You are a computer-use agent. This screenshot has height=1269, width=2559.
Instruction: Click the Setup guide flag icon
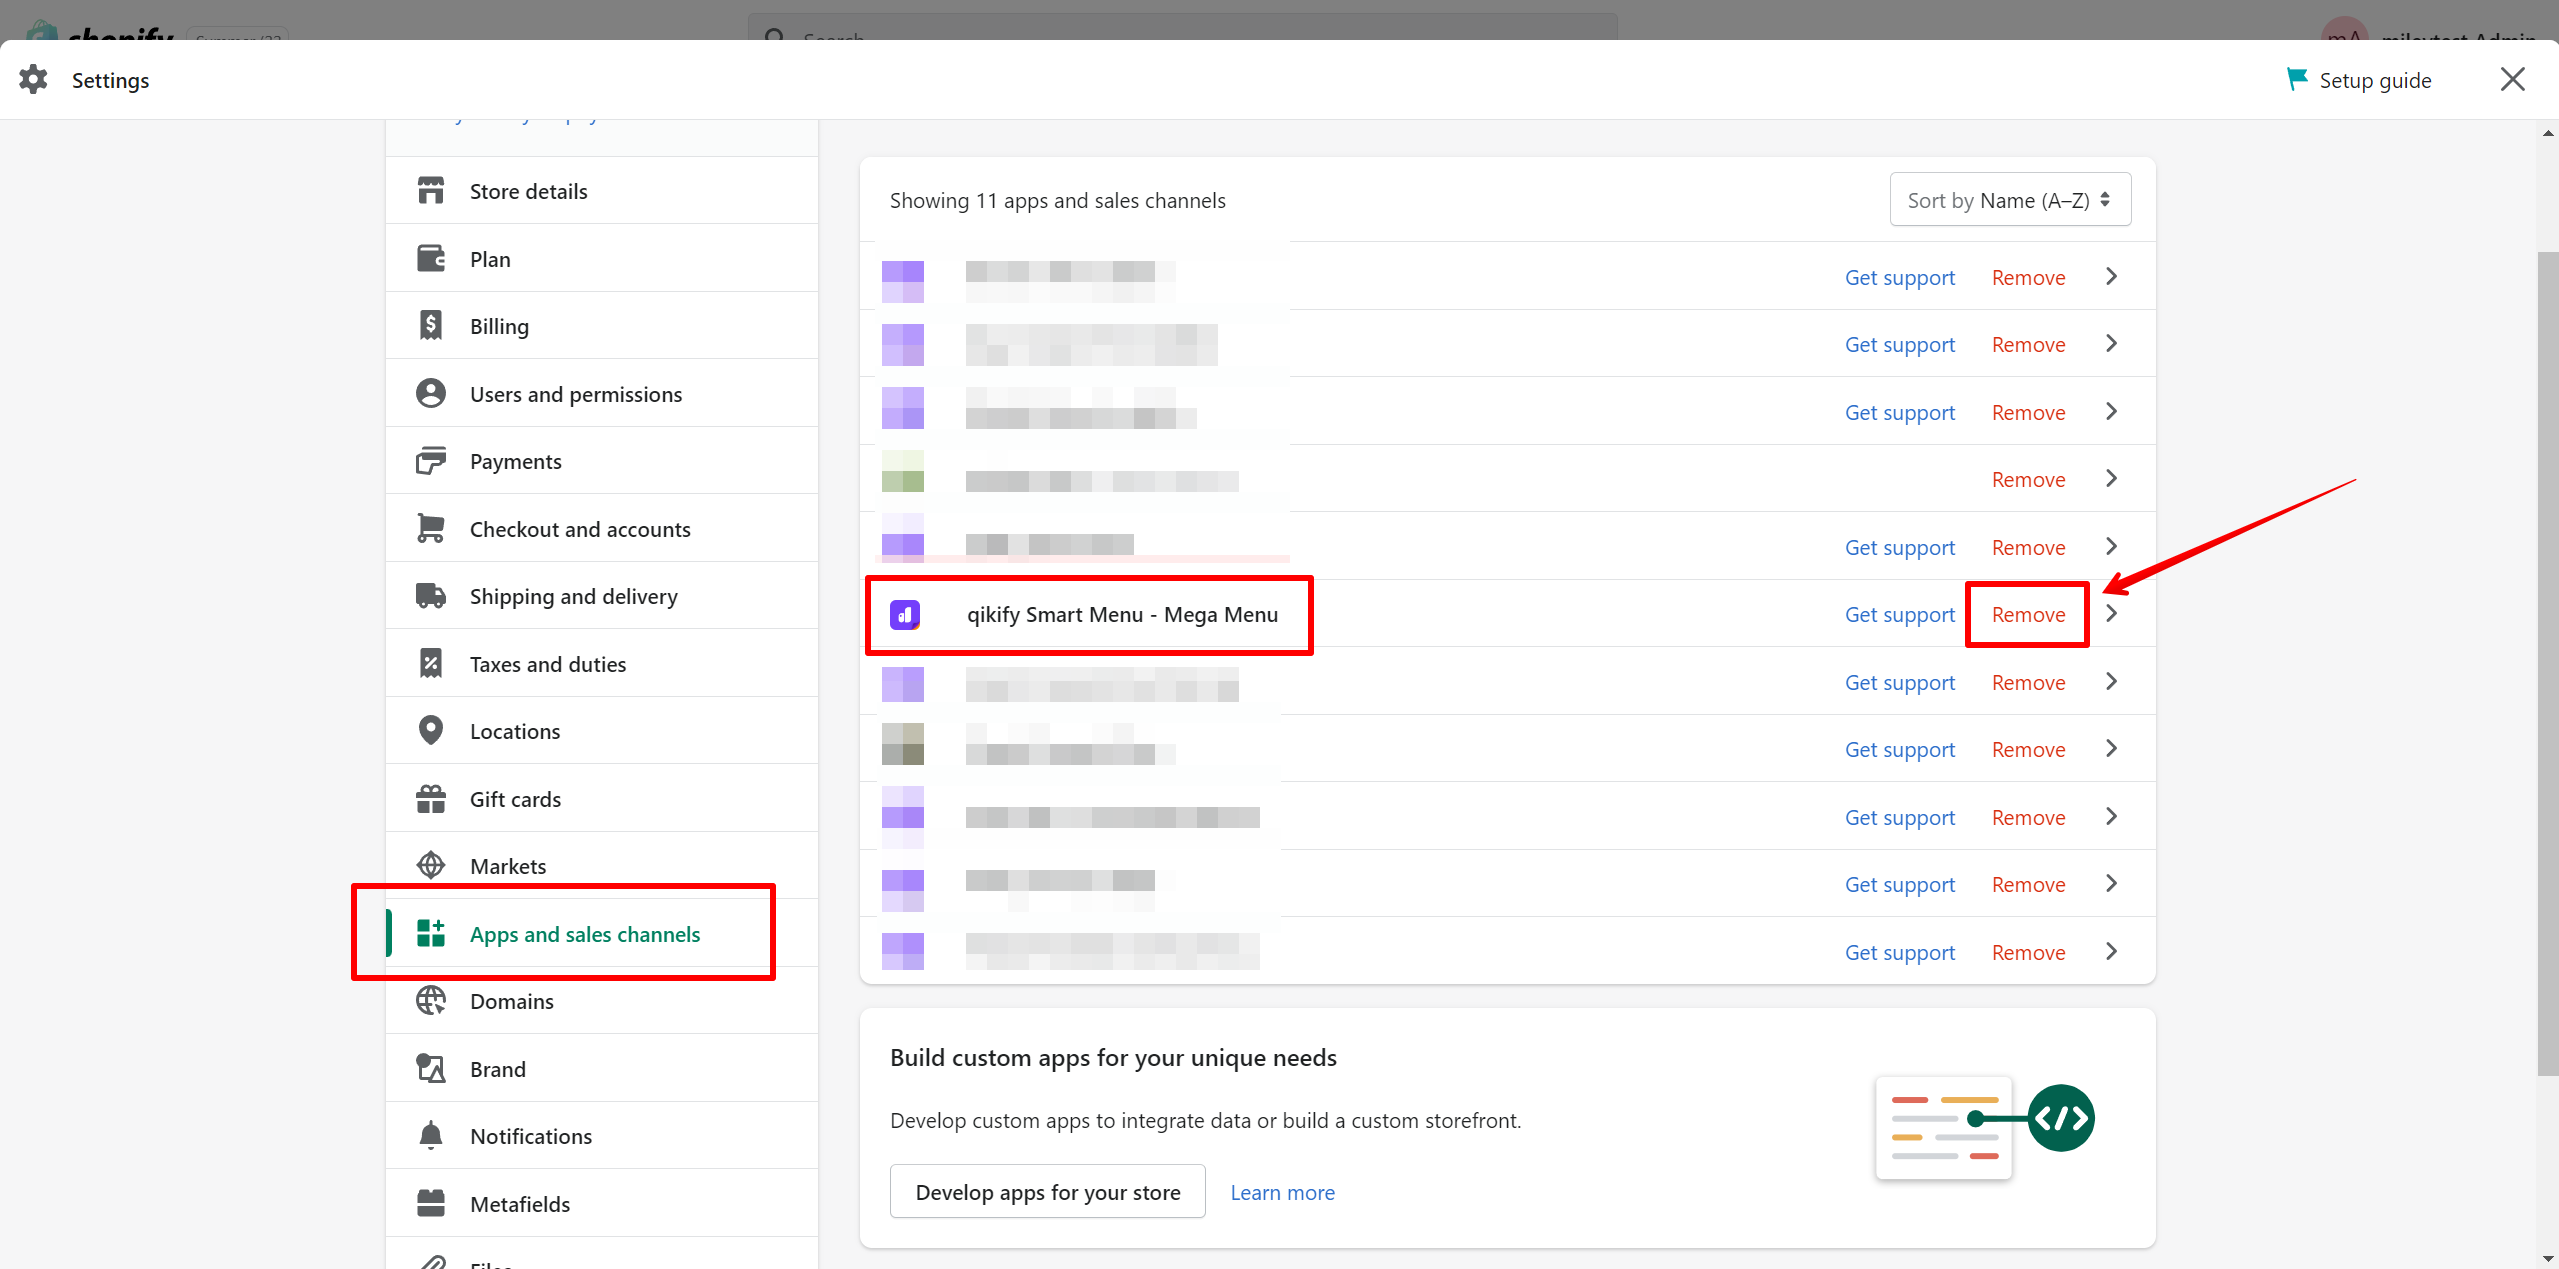point(2297,80)
